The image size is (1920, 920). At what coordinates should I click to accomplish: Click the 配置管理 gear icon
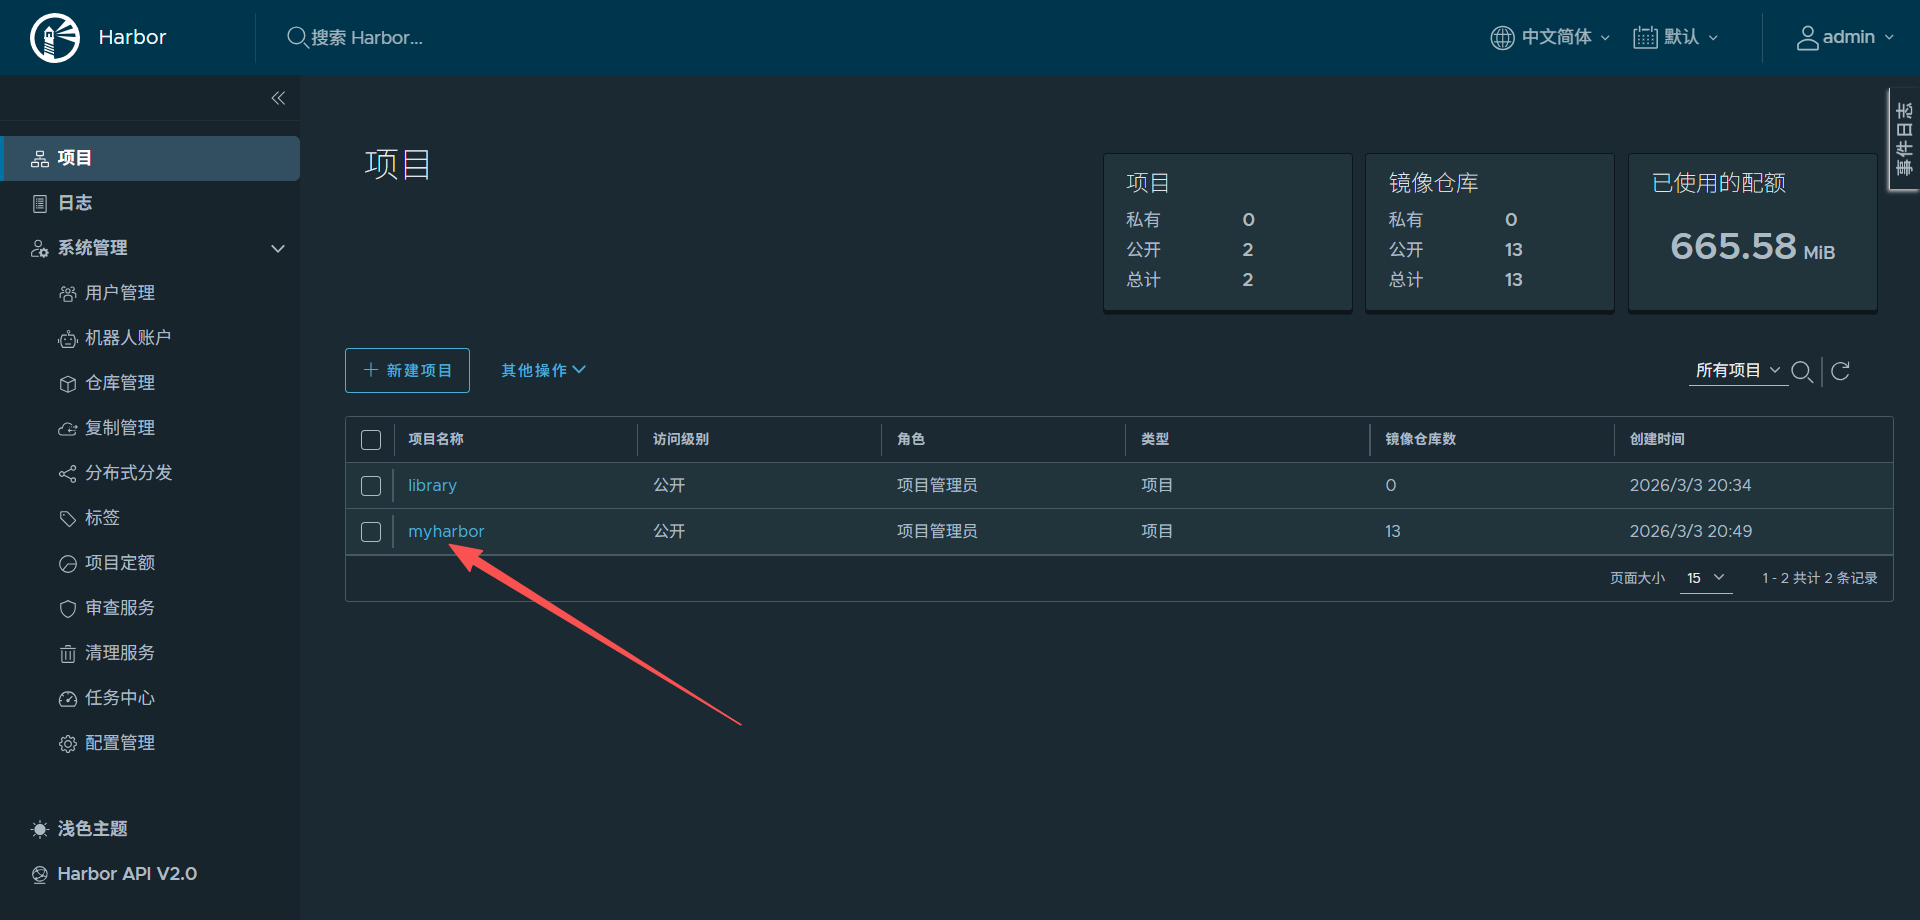(x=67, y=743)
